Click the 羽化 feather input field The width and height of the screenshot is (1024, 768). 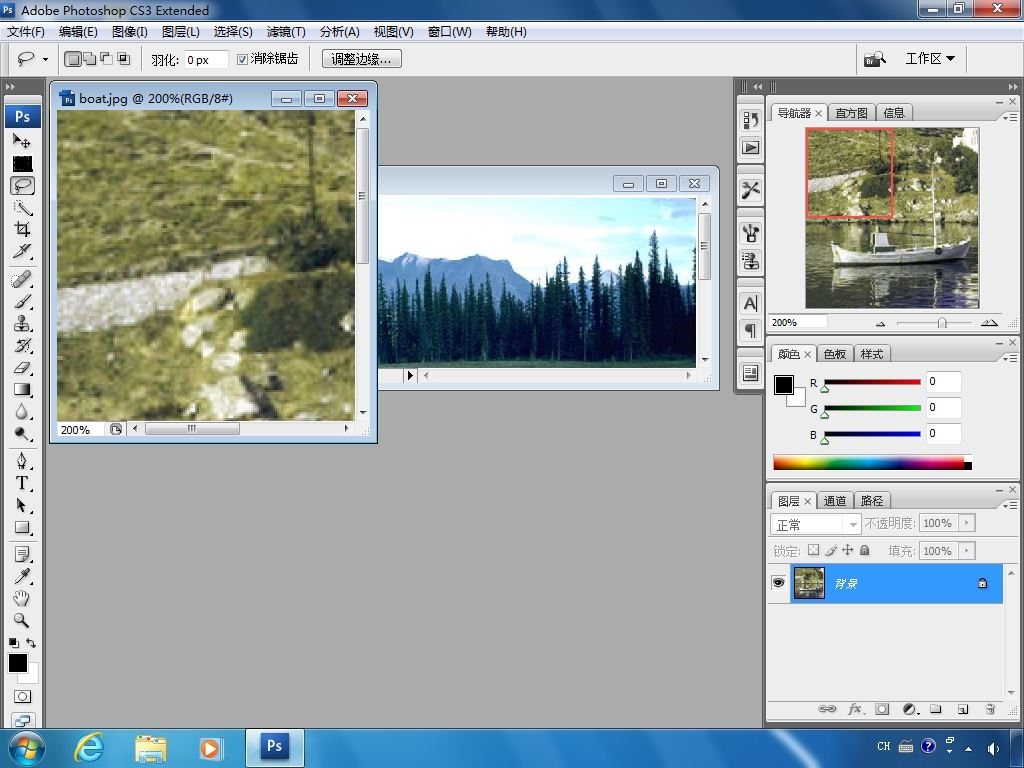point(206,59)
